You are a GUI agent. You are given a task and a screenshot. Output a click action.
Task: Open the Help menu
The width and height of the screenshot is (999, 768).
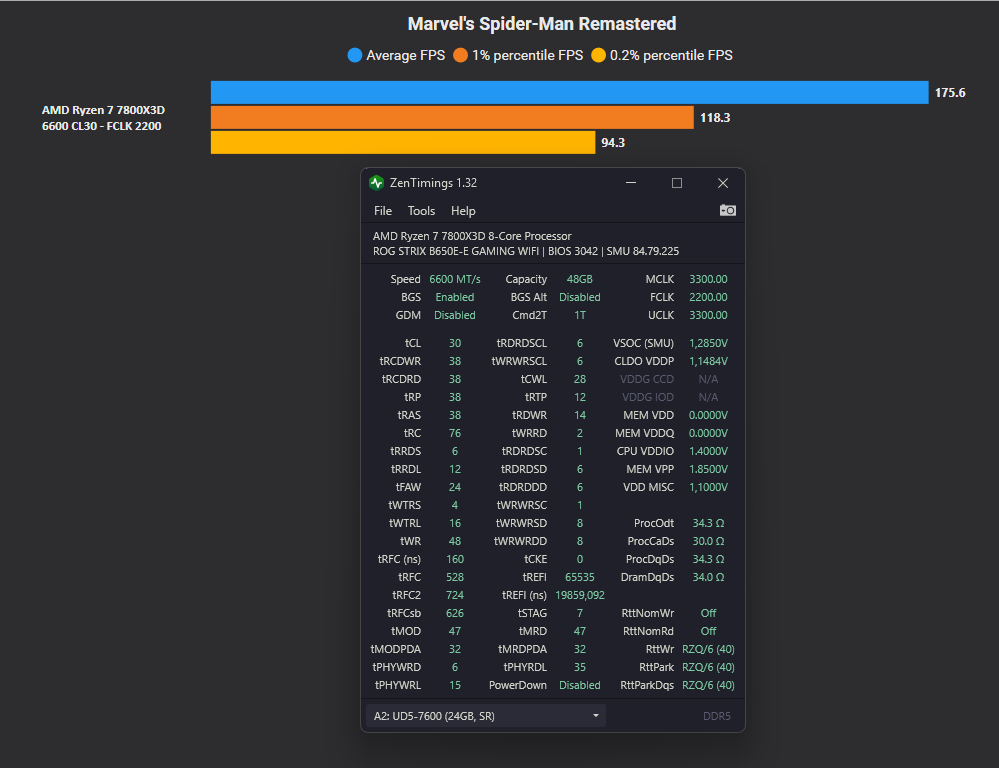463,211
